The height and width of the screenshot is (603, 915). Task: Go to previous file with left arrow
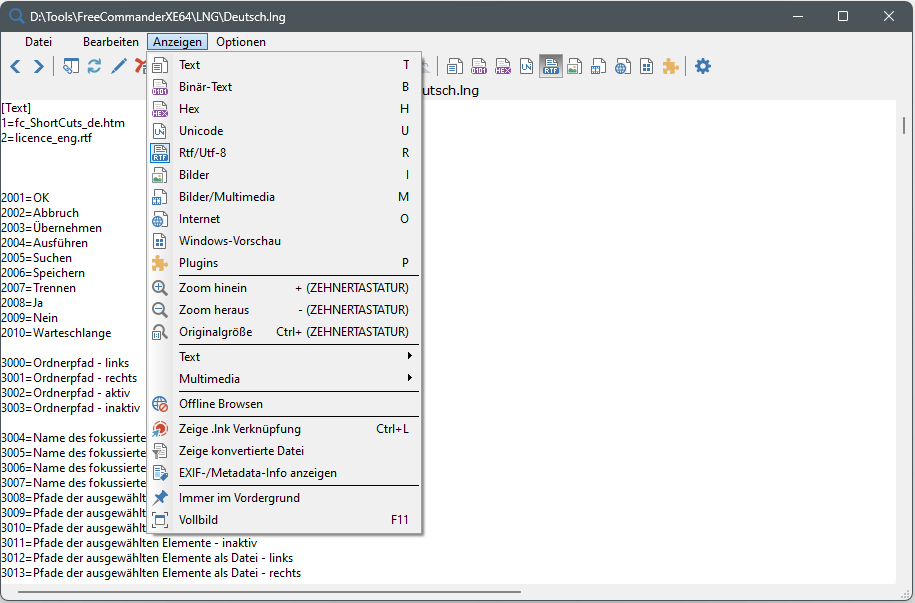[15, 66]
